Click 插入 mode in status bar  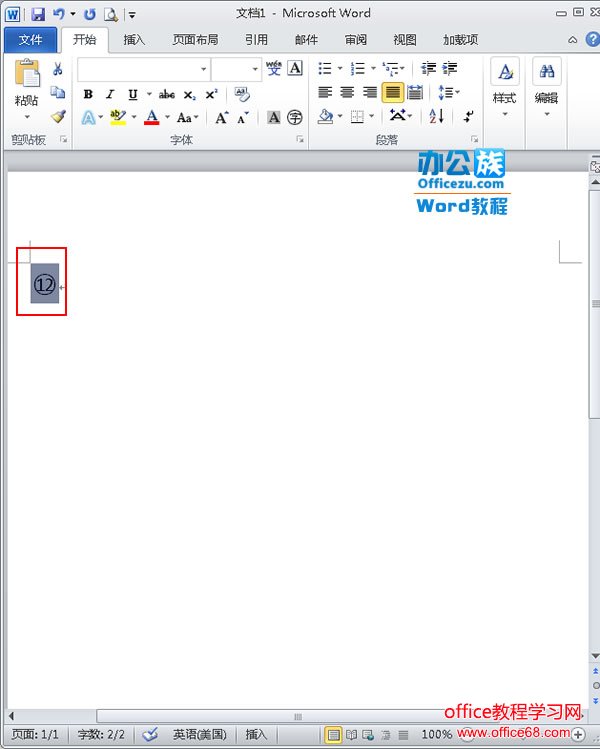coord(256,734)
